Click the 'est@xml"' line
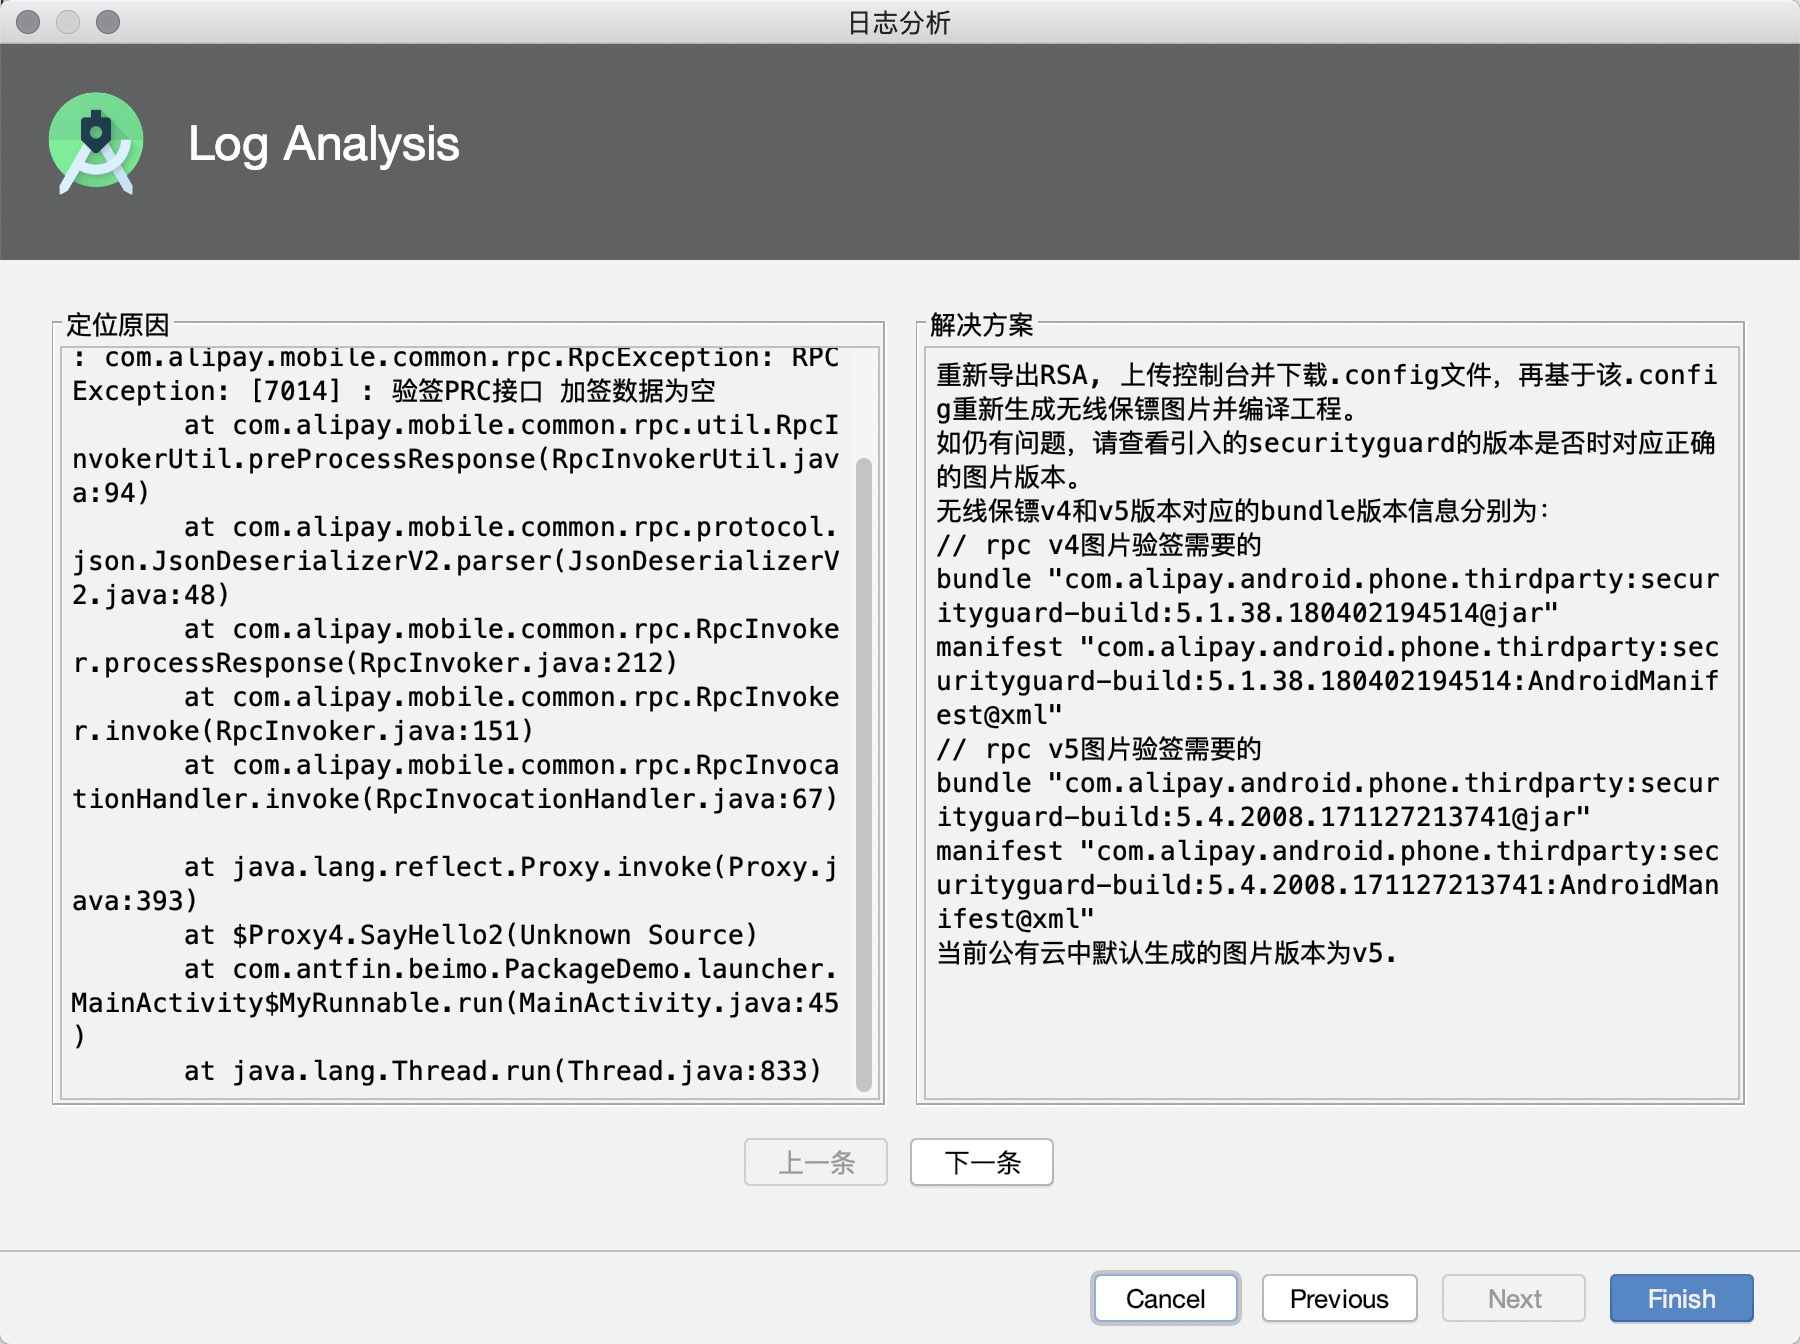 coord(999,715)
